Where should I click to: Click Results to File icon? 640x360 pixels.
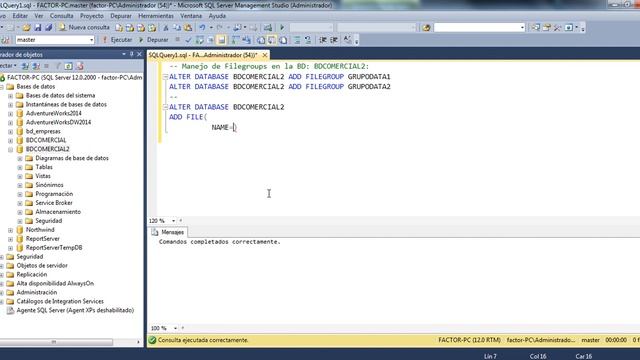click(x=283, y=40)
